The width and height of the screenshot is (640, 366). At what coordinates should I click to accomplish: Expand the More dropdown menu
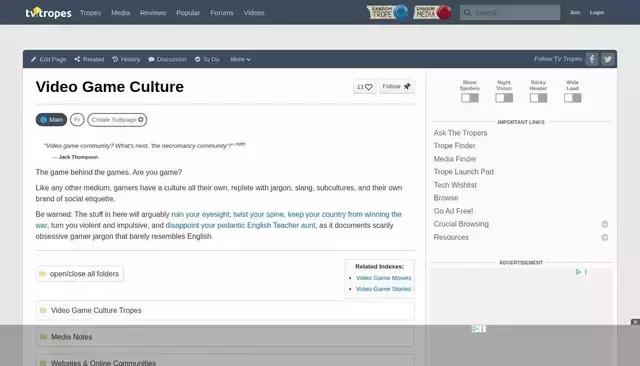(x=240, y=59)
